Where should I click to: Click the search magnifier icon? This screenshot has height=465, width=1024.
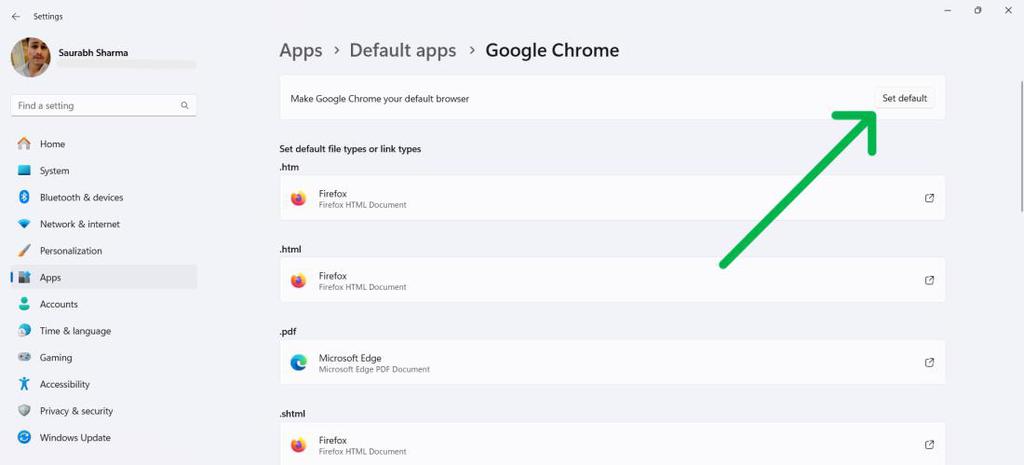pyautogui.click(x=185, y=105)
